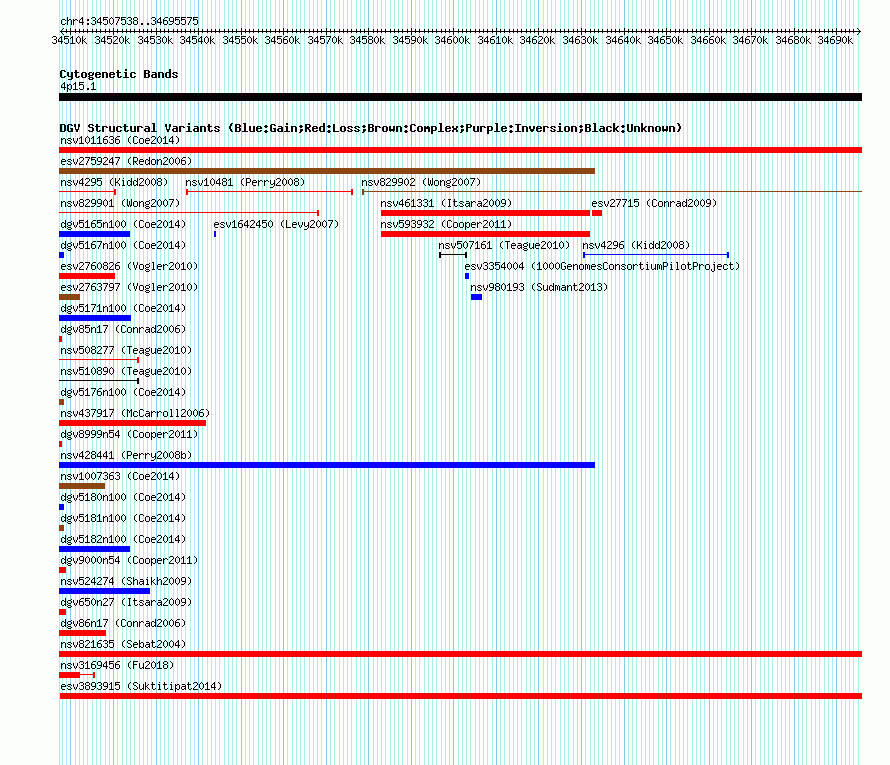Click the red bar of esv3893915

pyautogui.click(x=460, y=696)
